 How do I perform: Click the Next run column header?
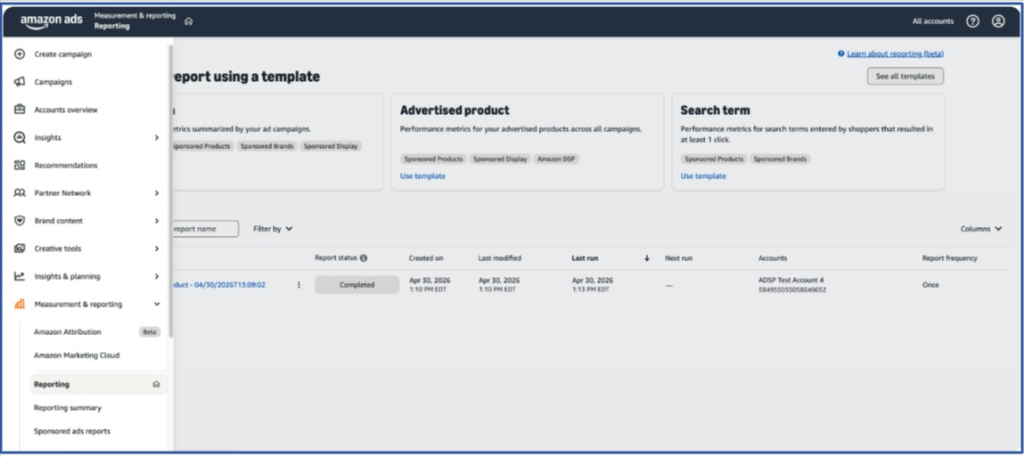(679, 258)
